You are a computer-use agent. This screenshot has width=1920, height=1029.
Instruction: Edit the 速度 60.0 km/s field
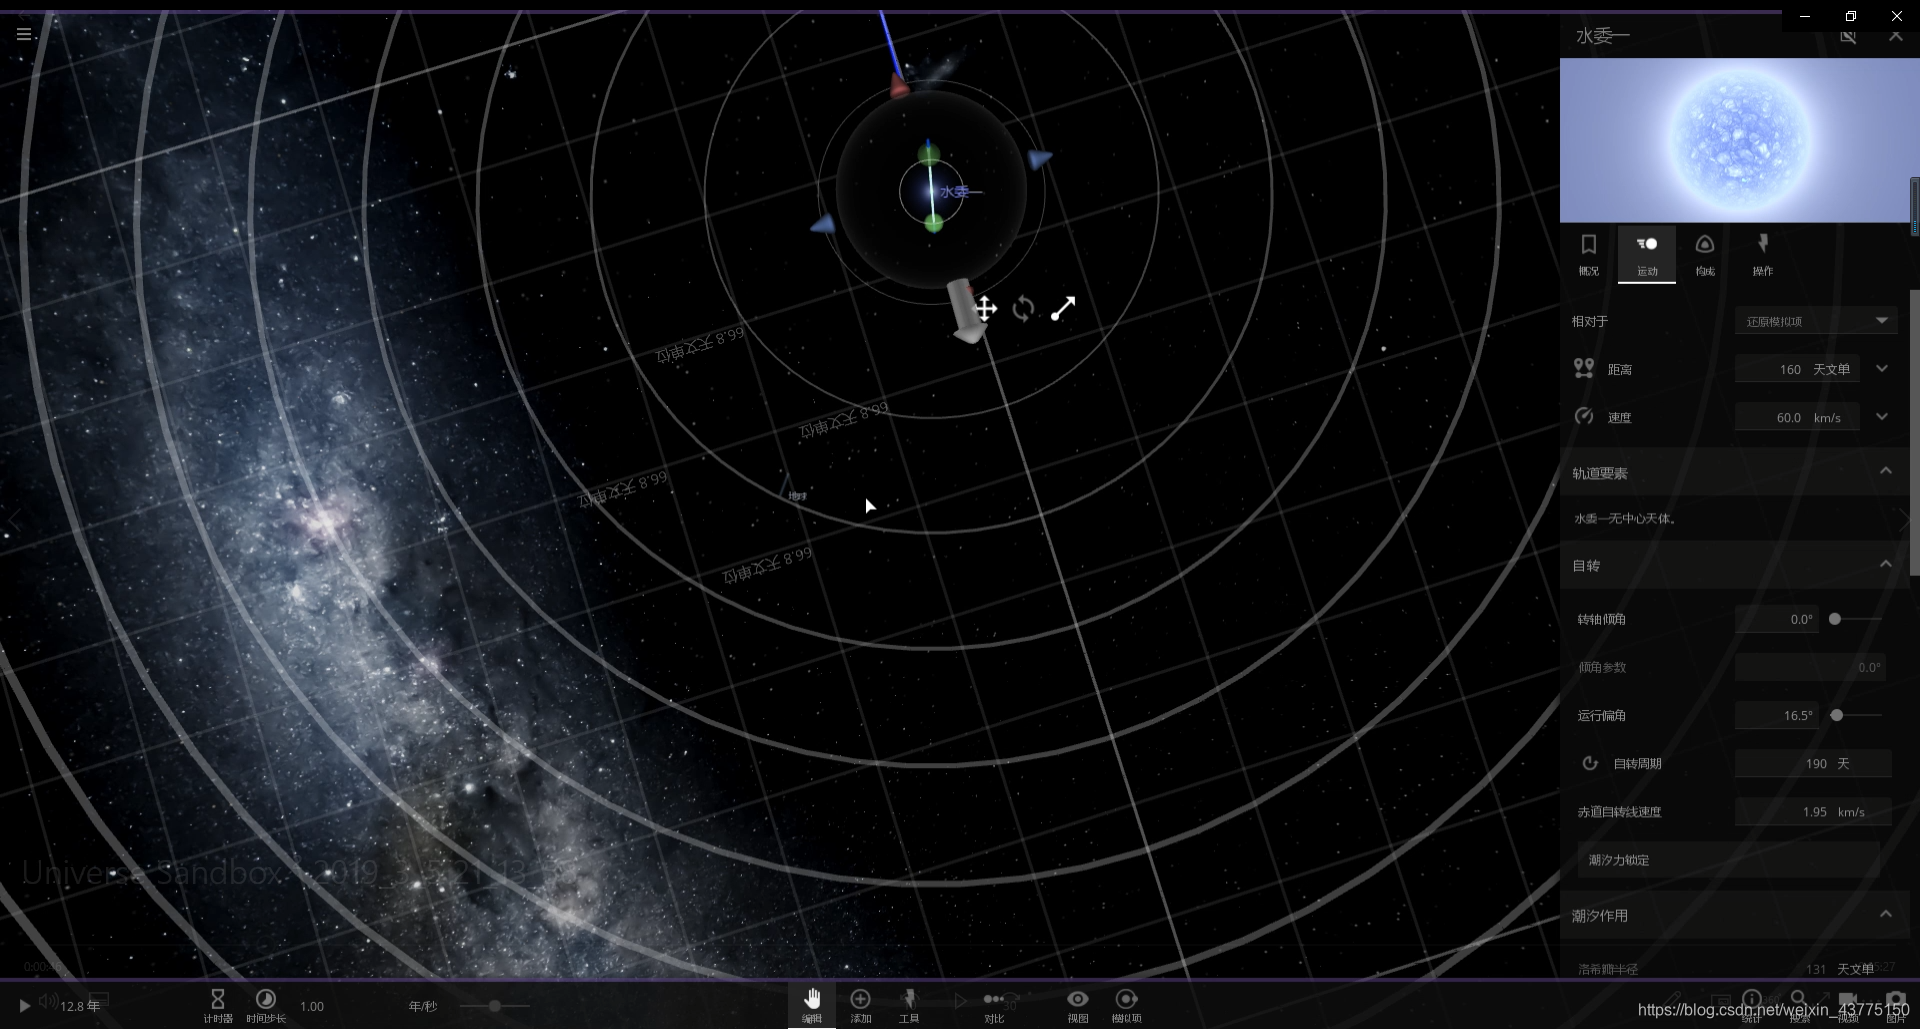click(1797, 417)
